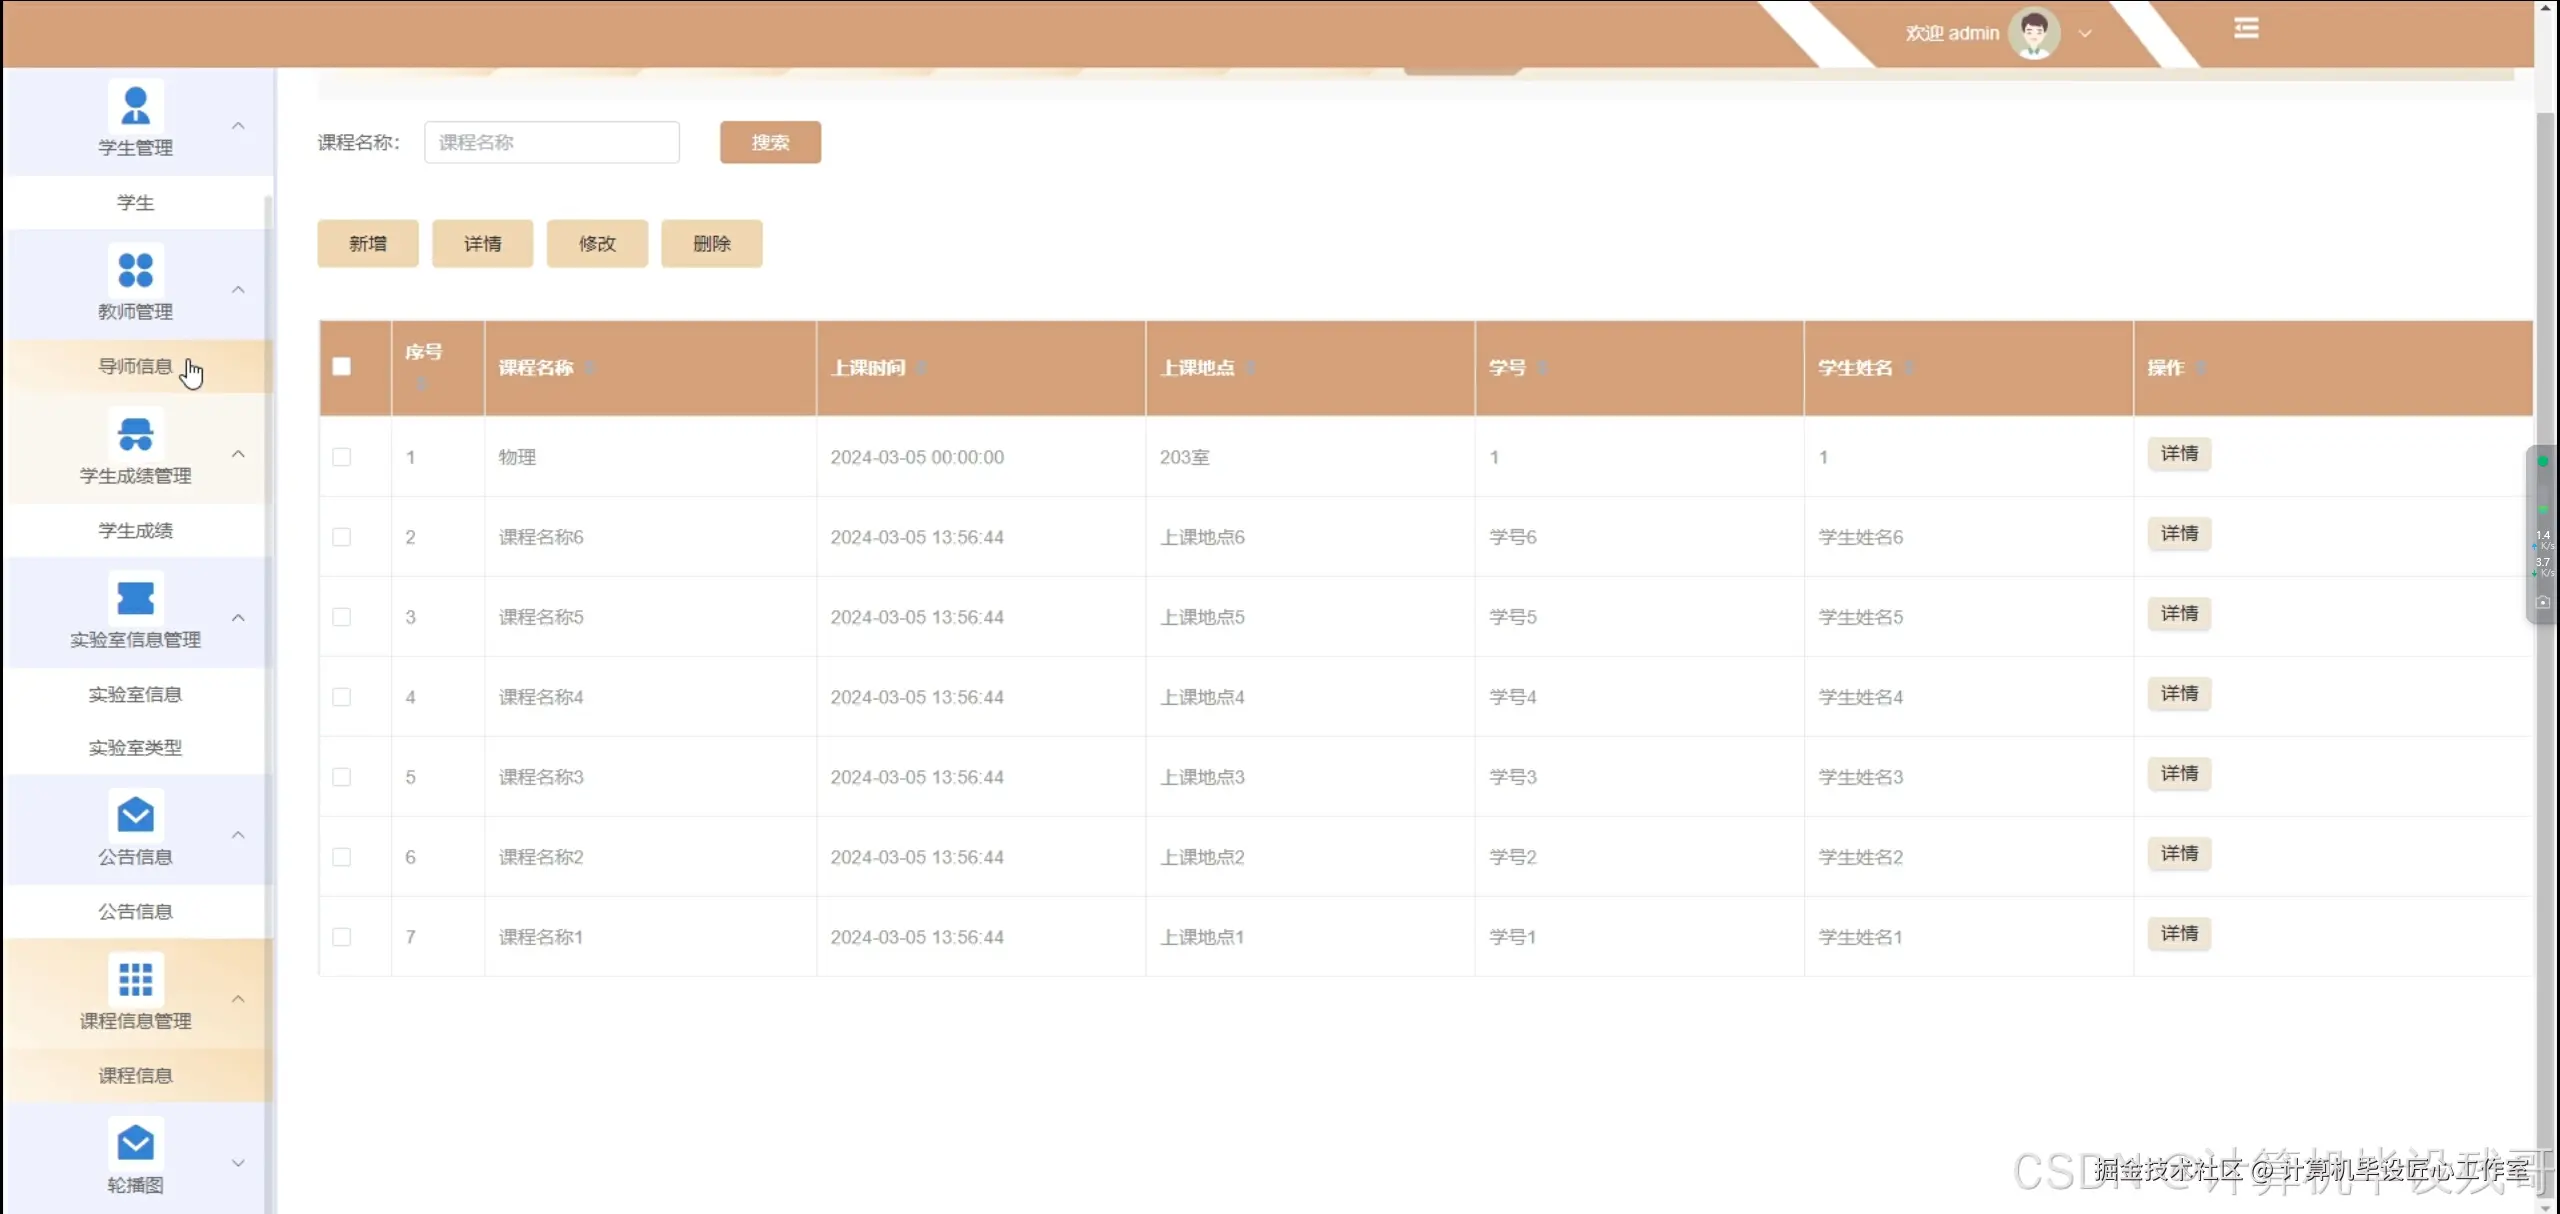Open the 导师信息 menu item
This screenshot has width=2560, height=1214.
click(135, 366)
